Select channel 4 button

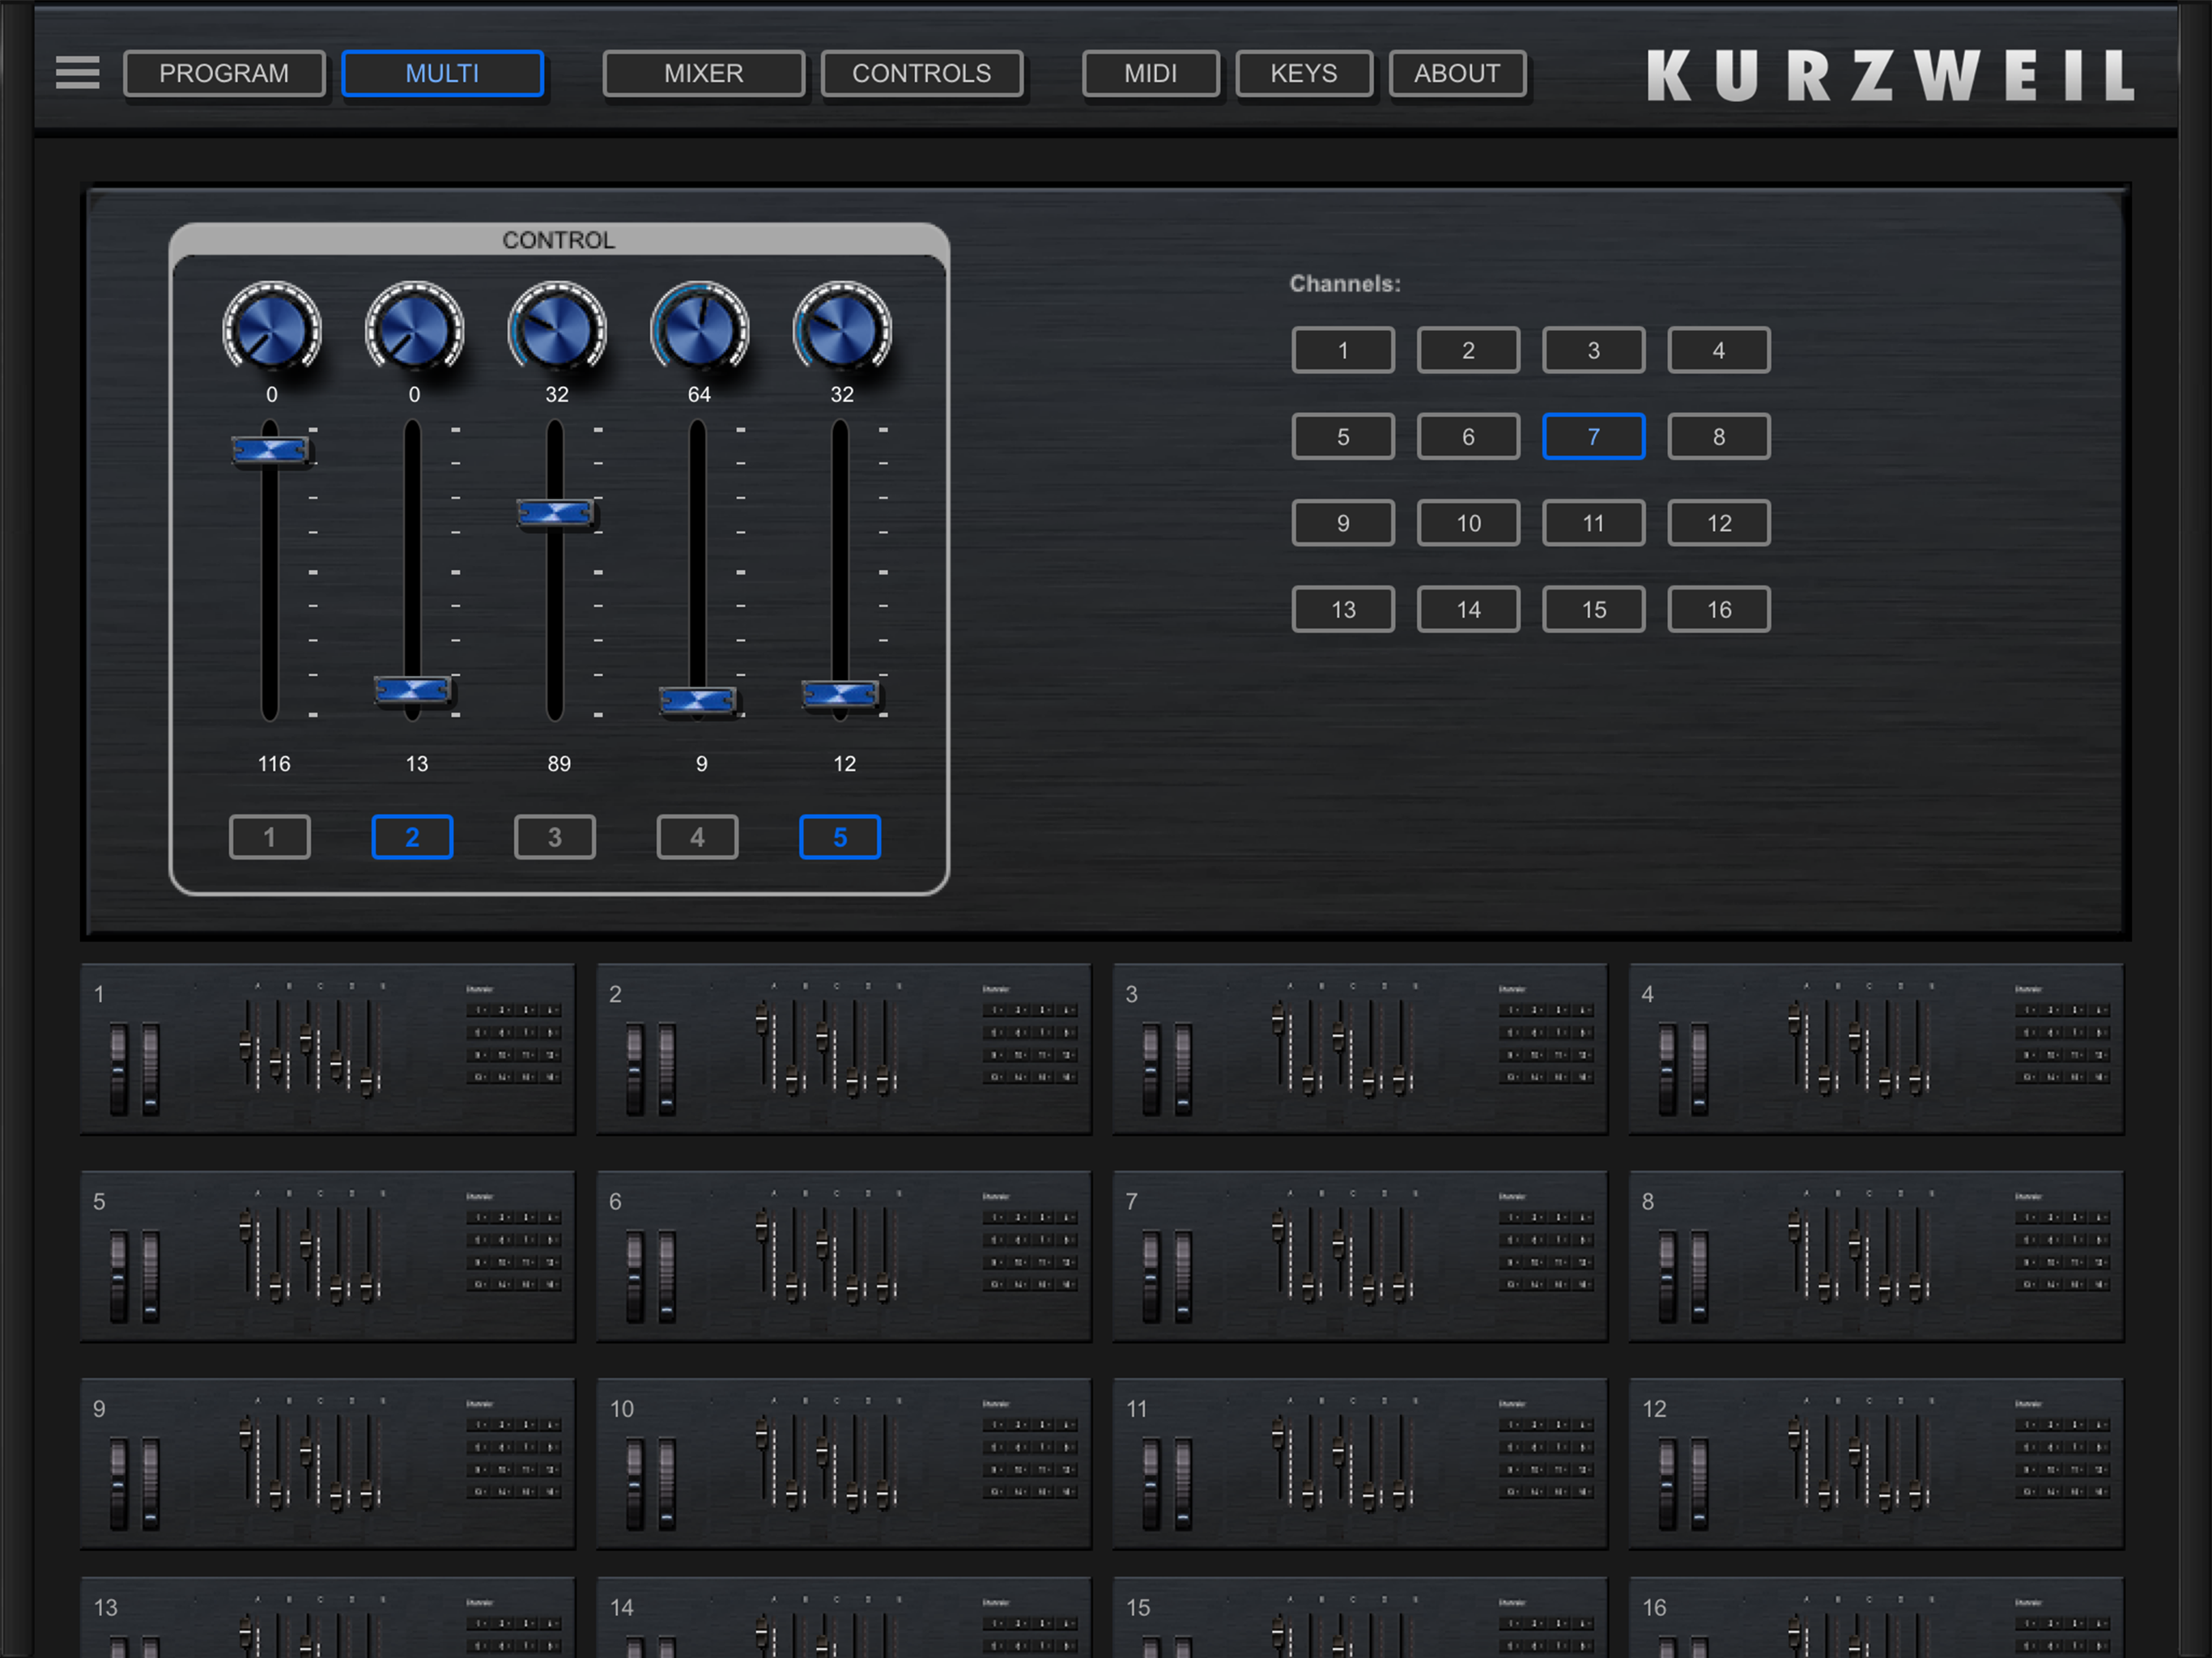(1719, 350)
